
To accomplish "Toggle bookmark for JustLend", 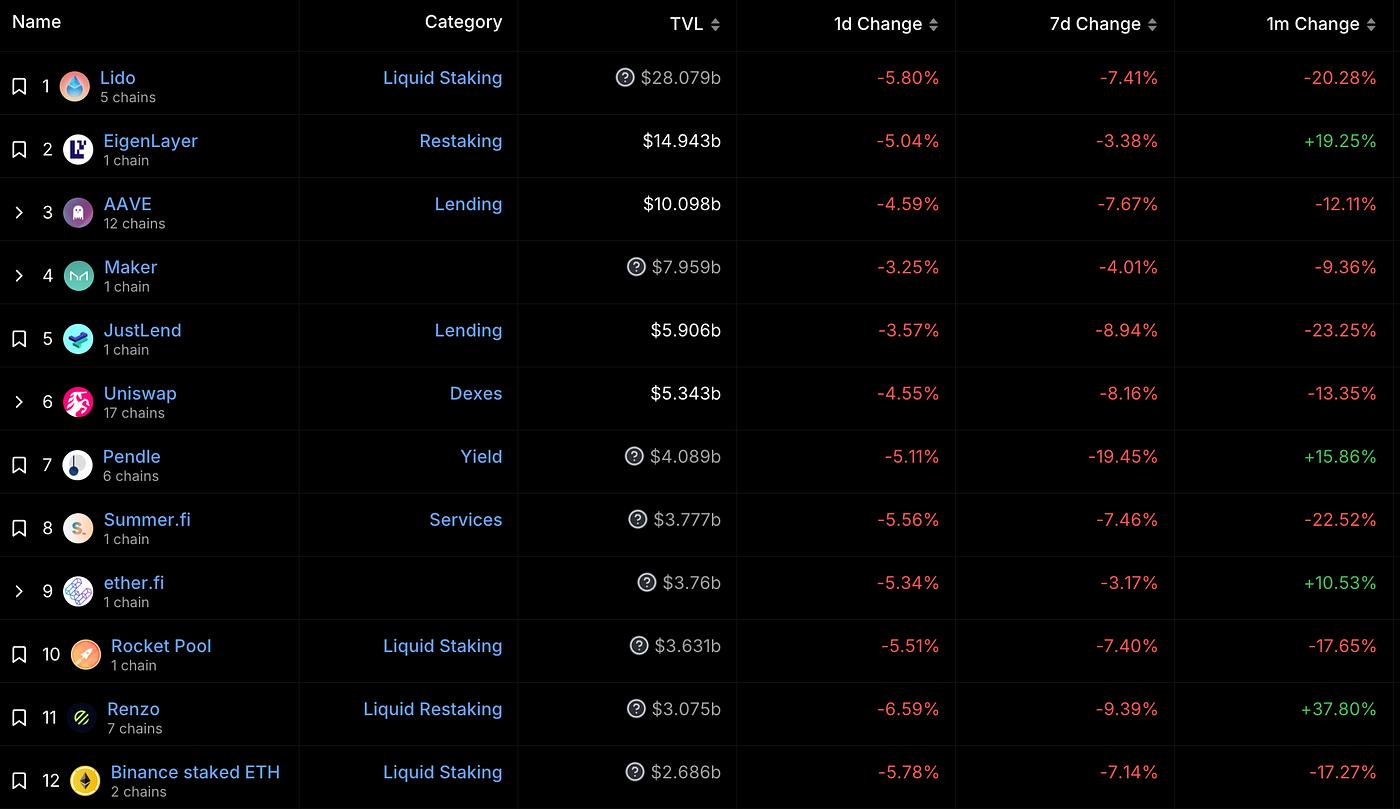I will coord(19,339).
